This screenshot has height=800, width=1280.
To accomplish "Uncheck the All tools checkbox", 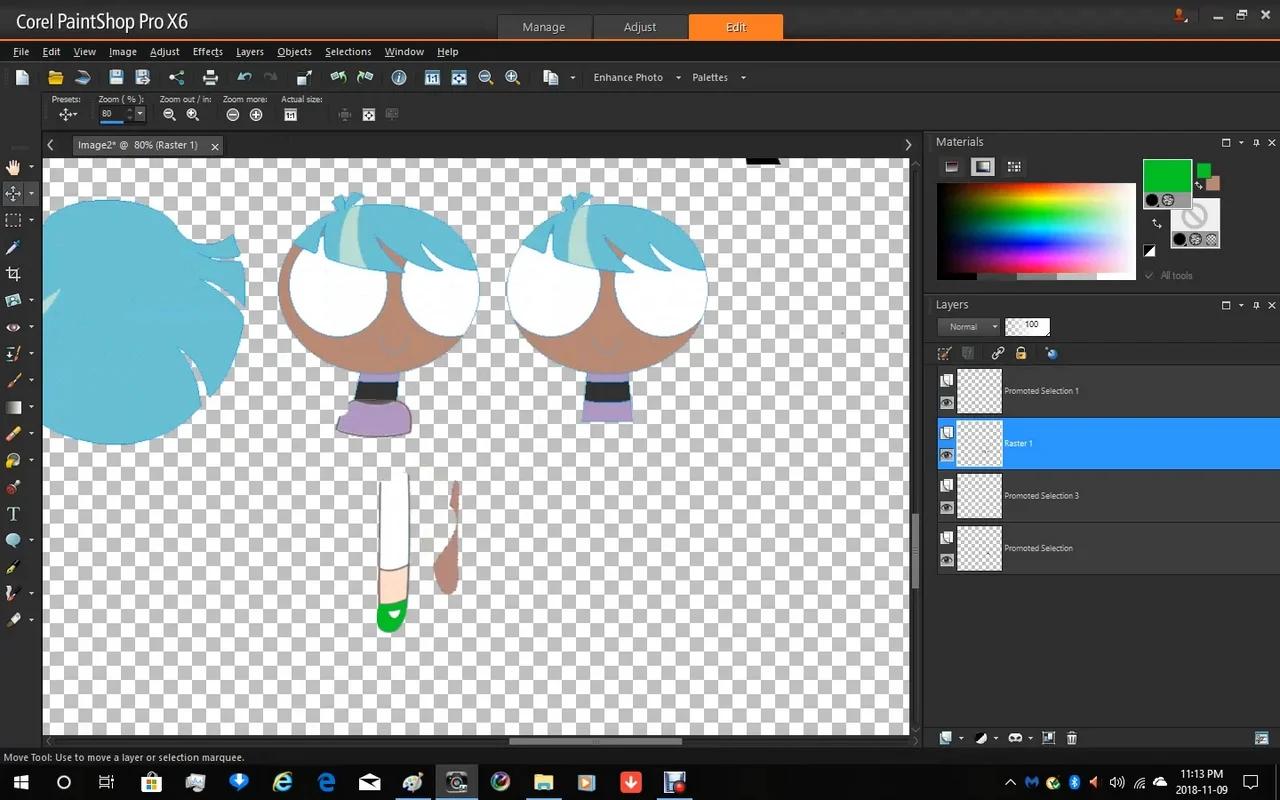I will (1147, 275).
